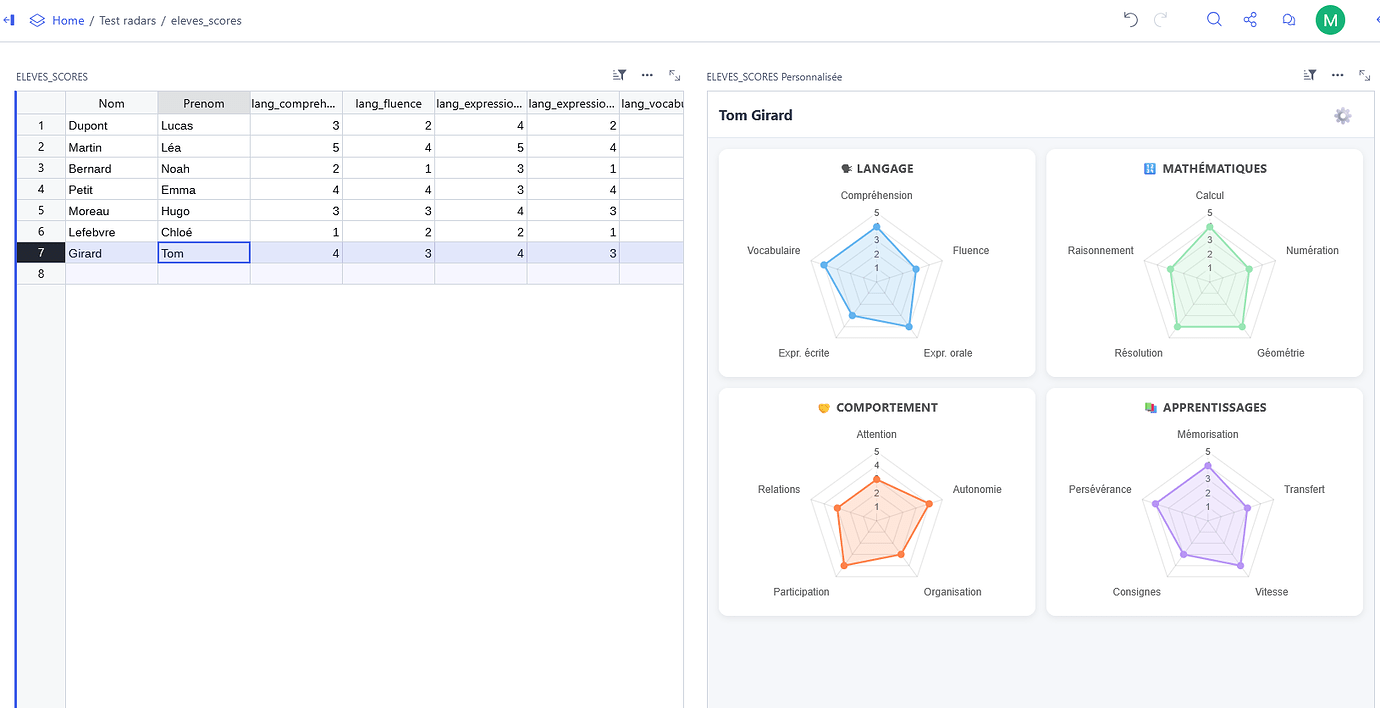This screenshot has width=1380, height=708.
Task: Open sort and filter for Personnalisée widget
Action: coord(1310,75)
